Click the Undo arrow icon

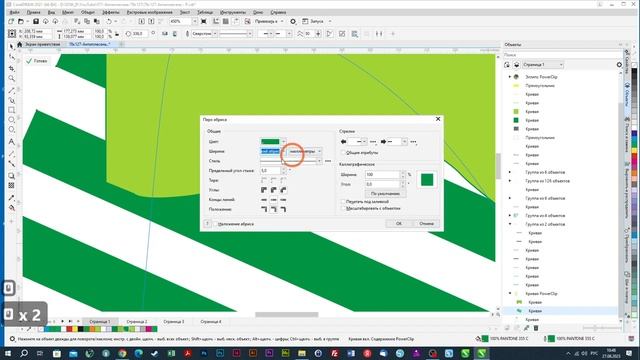point(109,21)
